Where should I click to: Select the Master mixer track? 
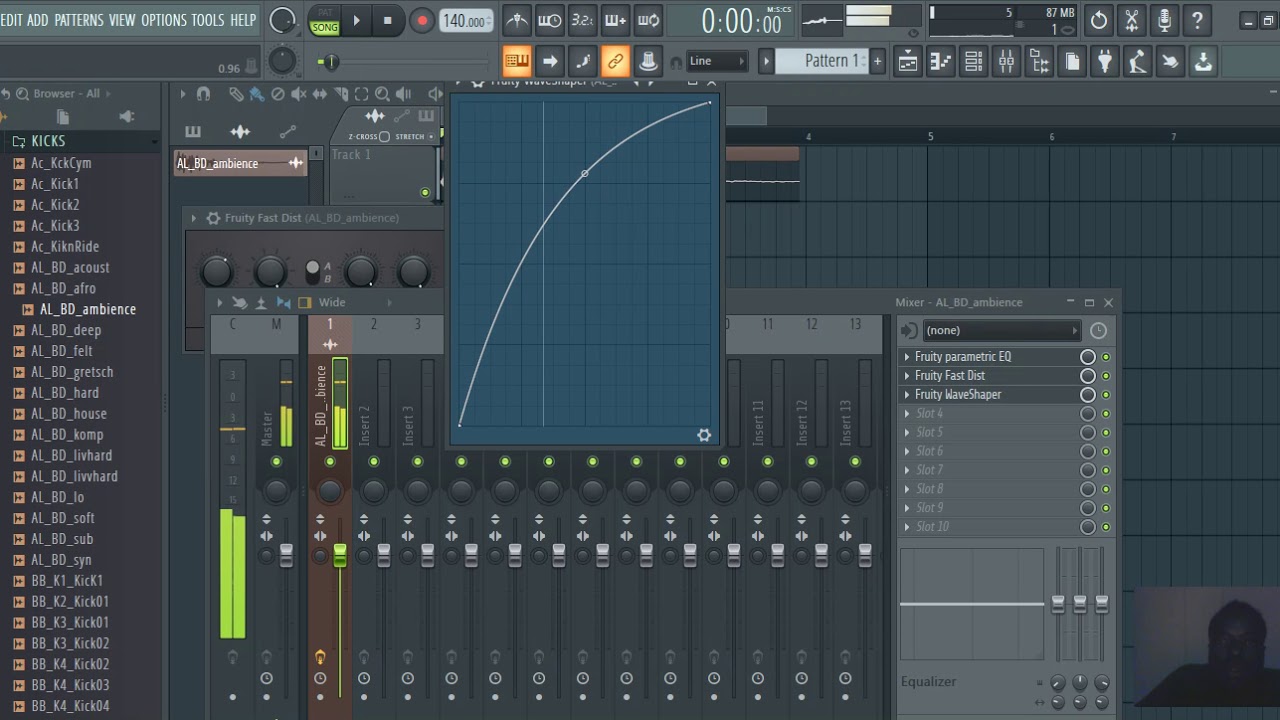click(x=276, y=400)
